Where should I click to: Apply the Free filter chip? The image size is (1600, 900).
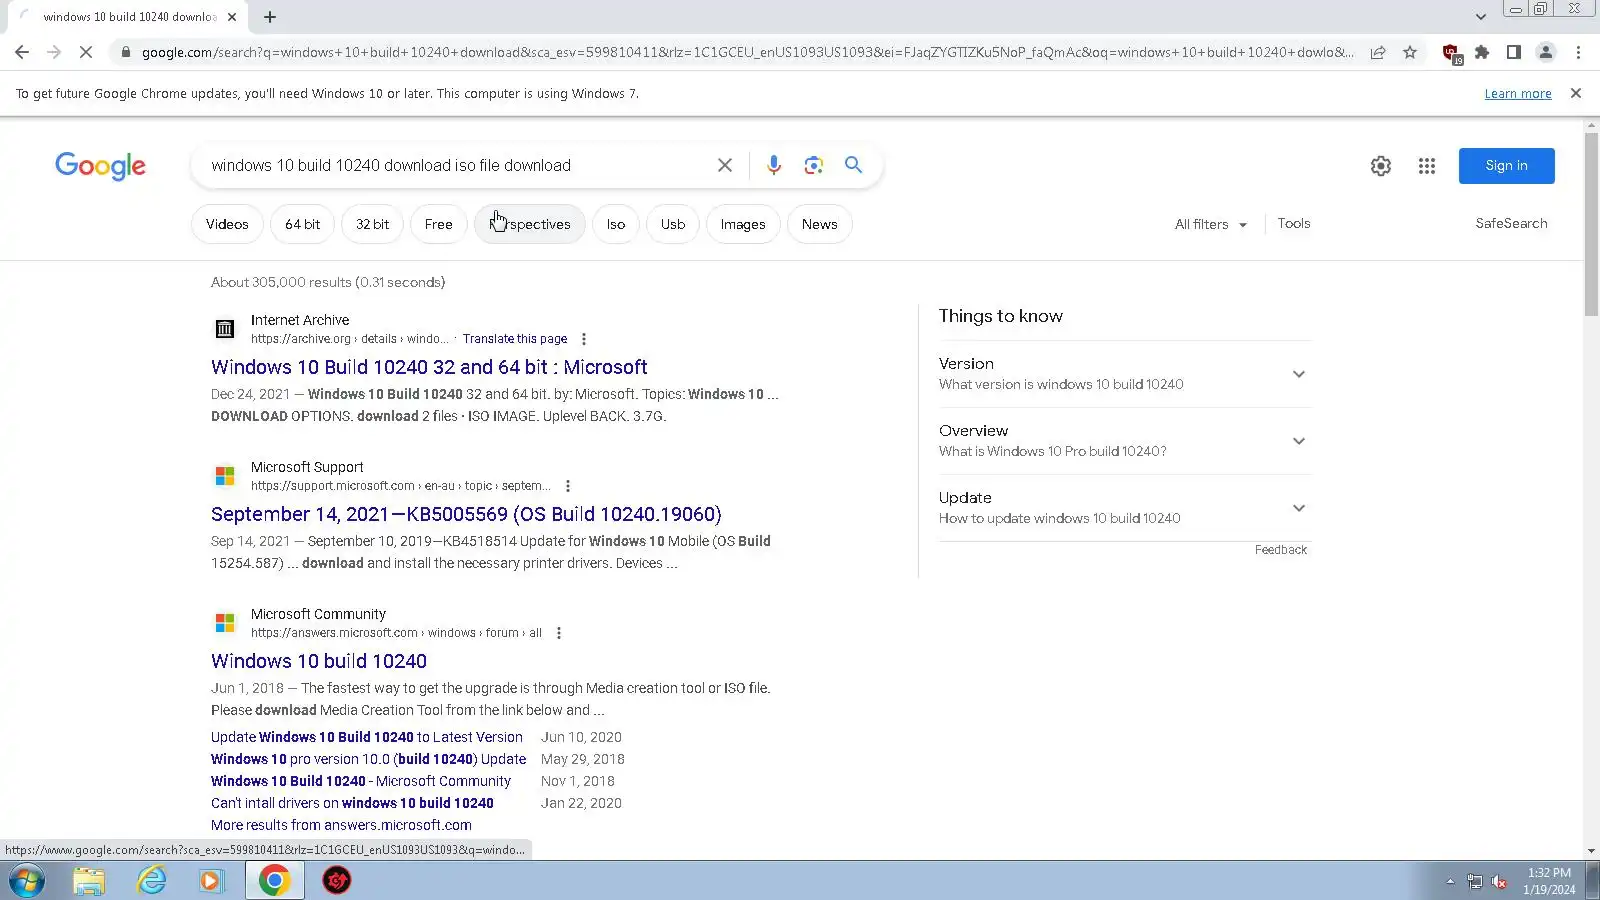[438, 224]
